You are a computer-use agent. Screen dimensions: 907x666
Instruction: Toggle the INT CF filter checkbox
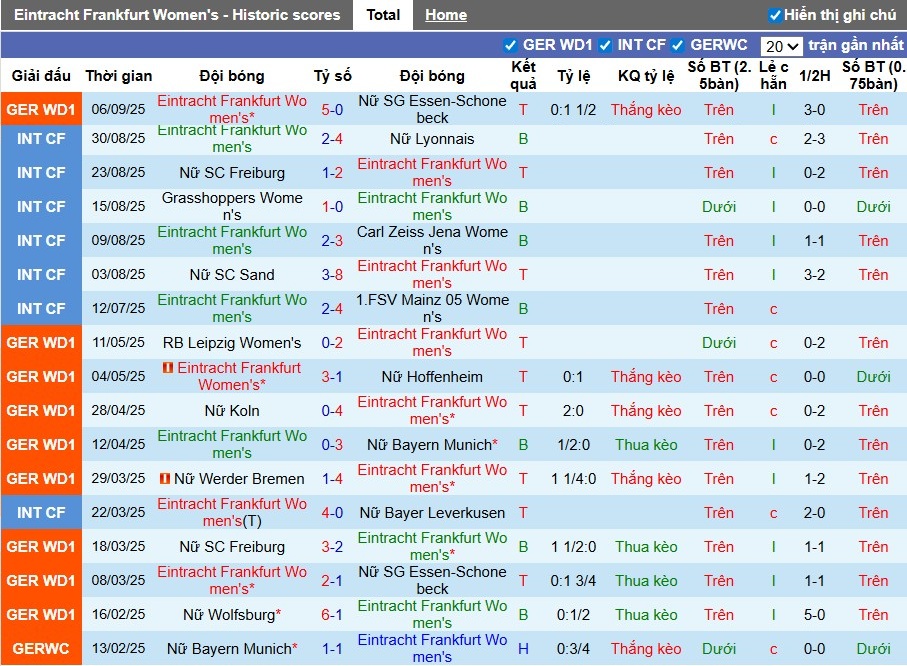[605, 45]
